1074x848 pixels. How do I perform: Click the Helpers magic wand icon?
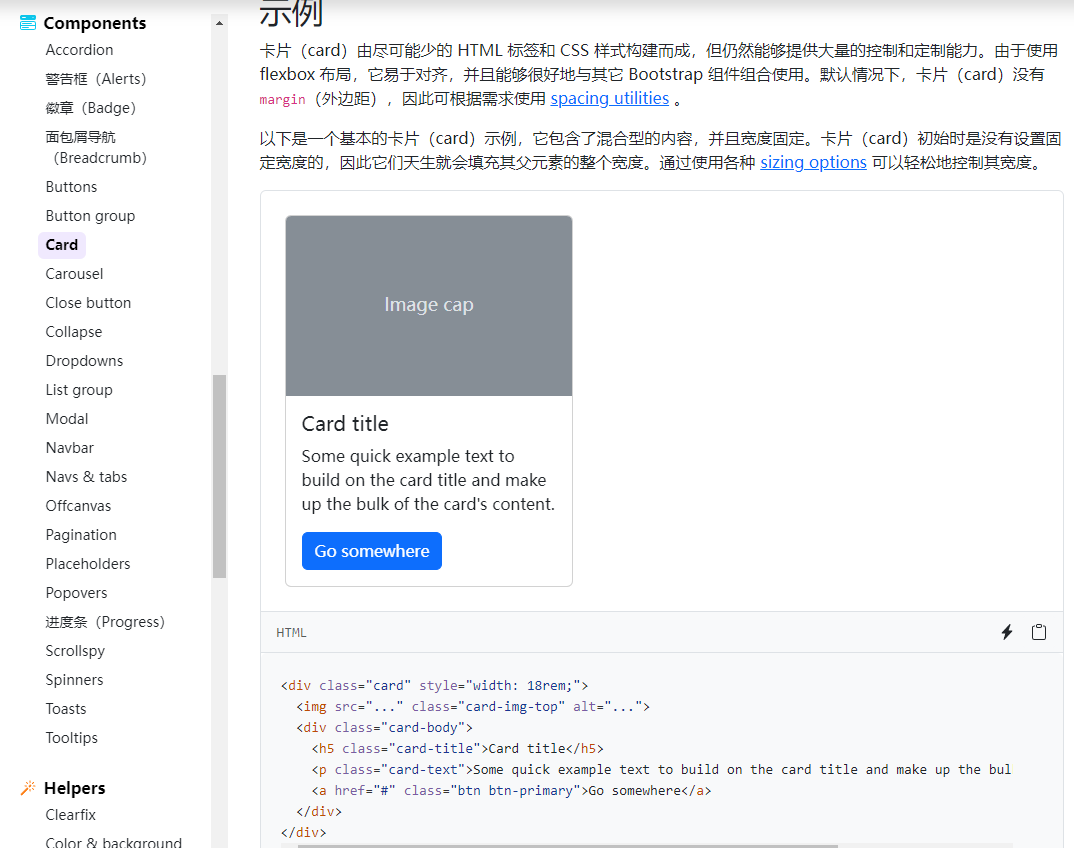coord(28,788)
